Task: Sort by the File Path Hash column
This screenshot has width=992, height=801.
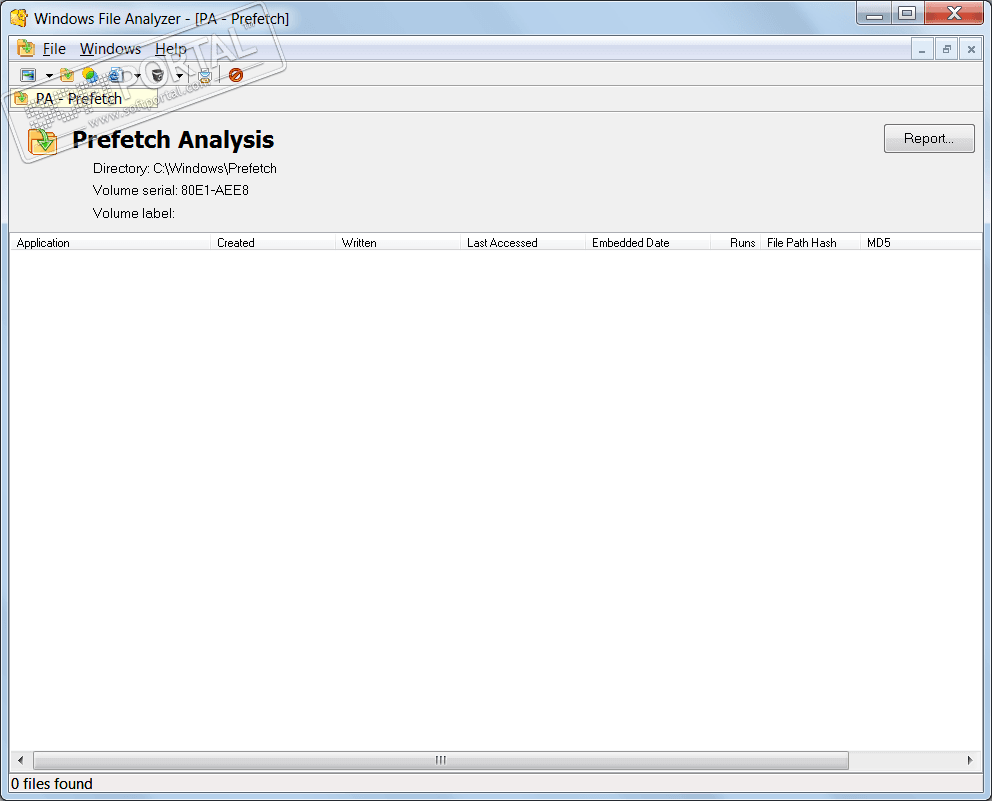Action: pos(810,243)
